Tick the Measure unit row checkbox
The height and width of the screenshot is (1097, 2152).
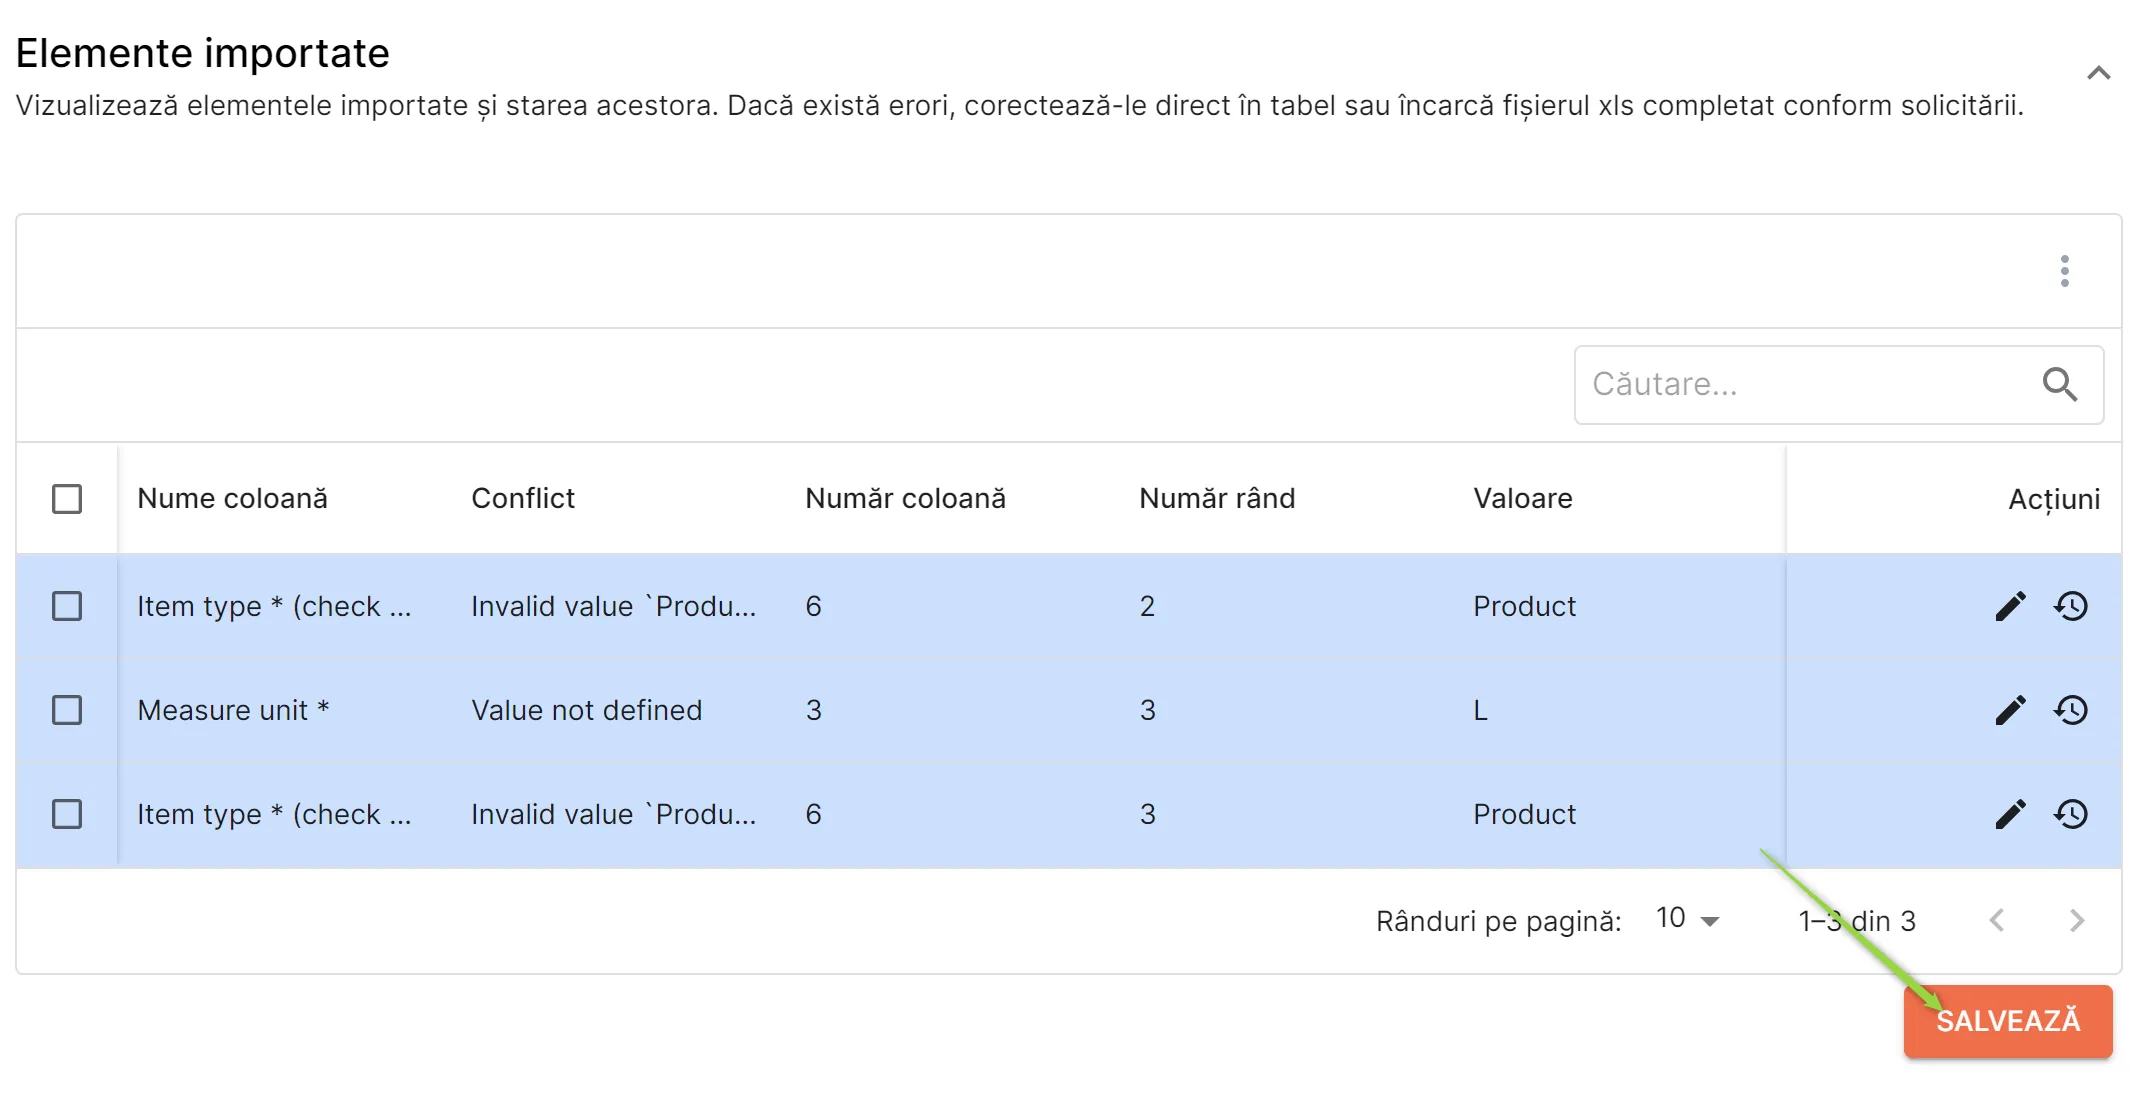tap(67, 710)
